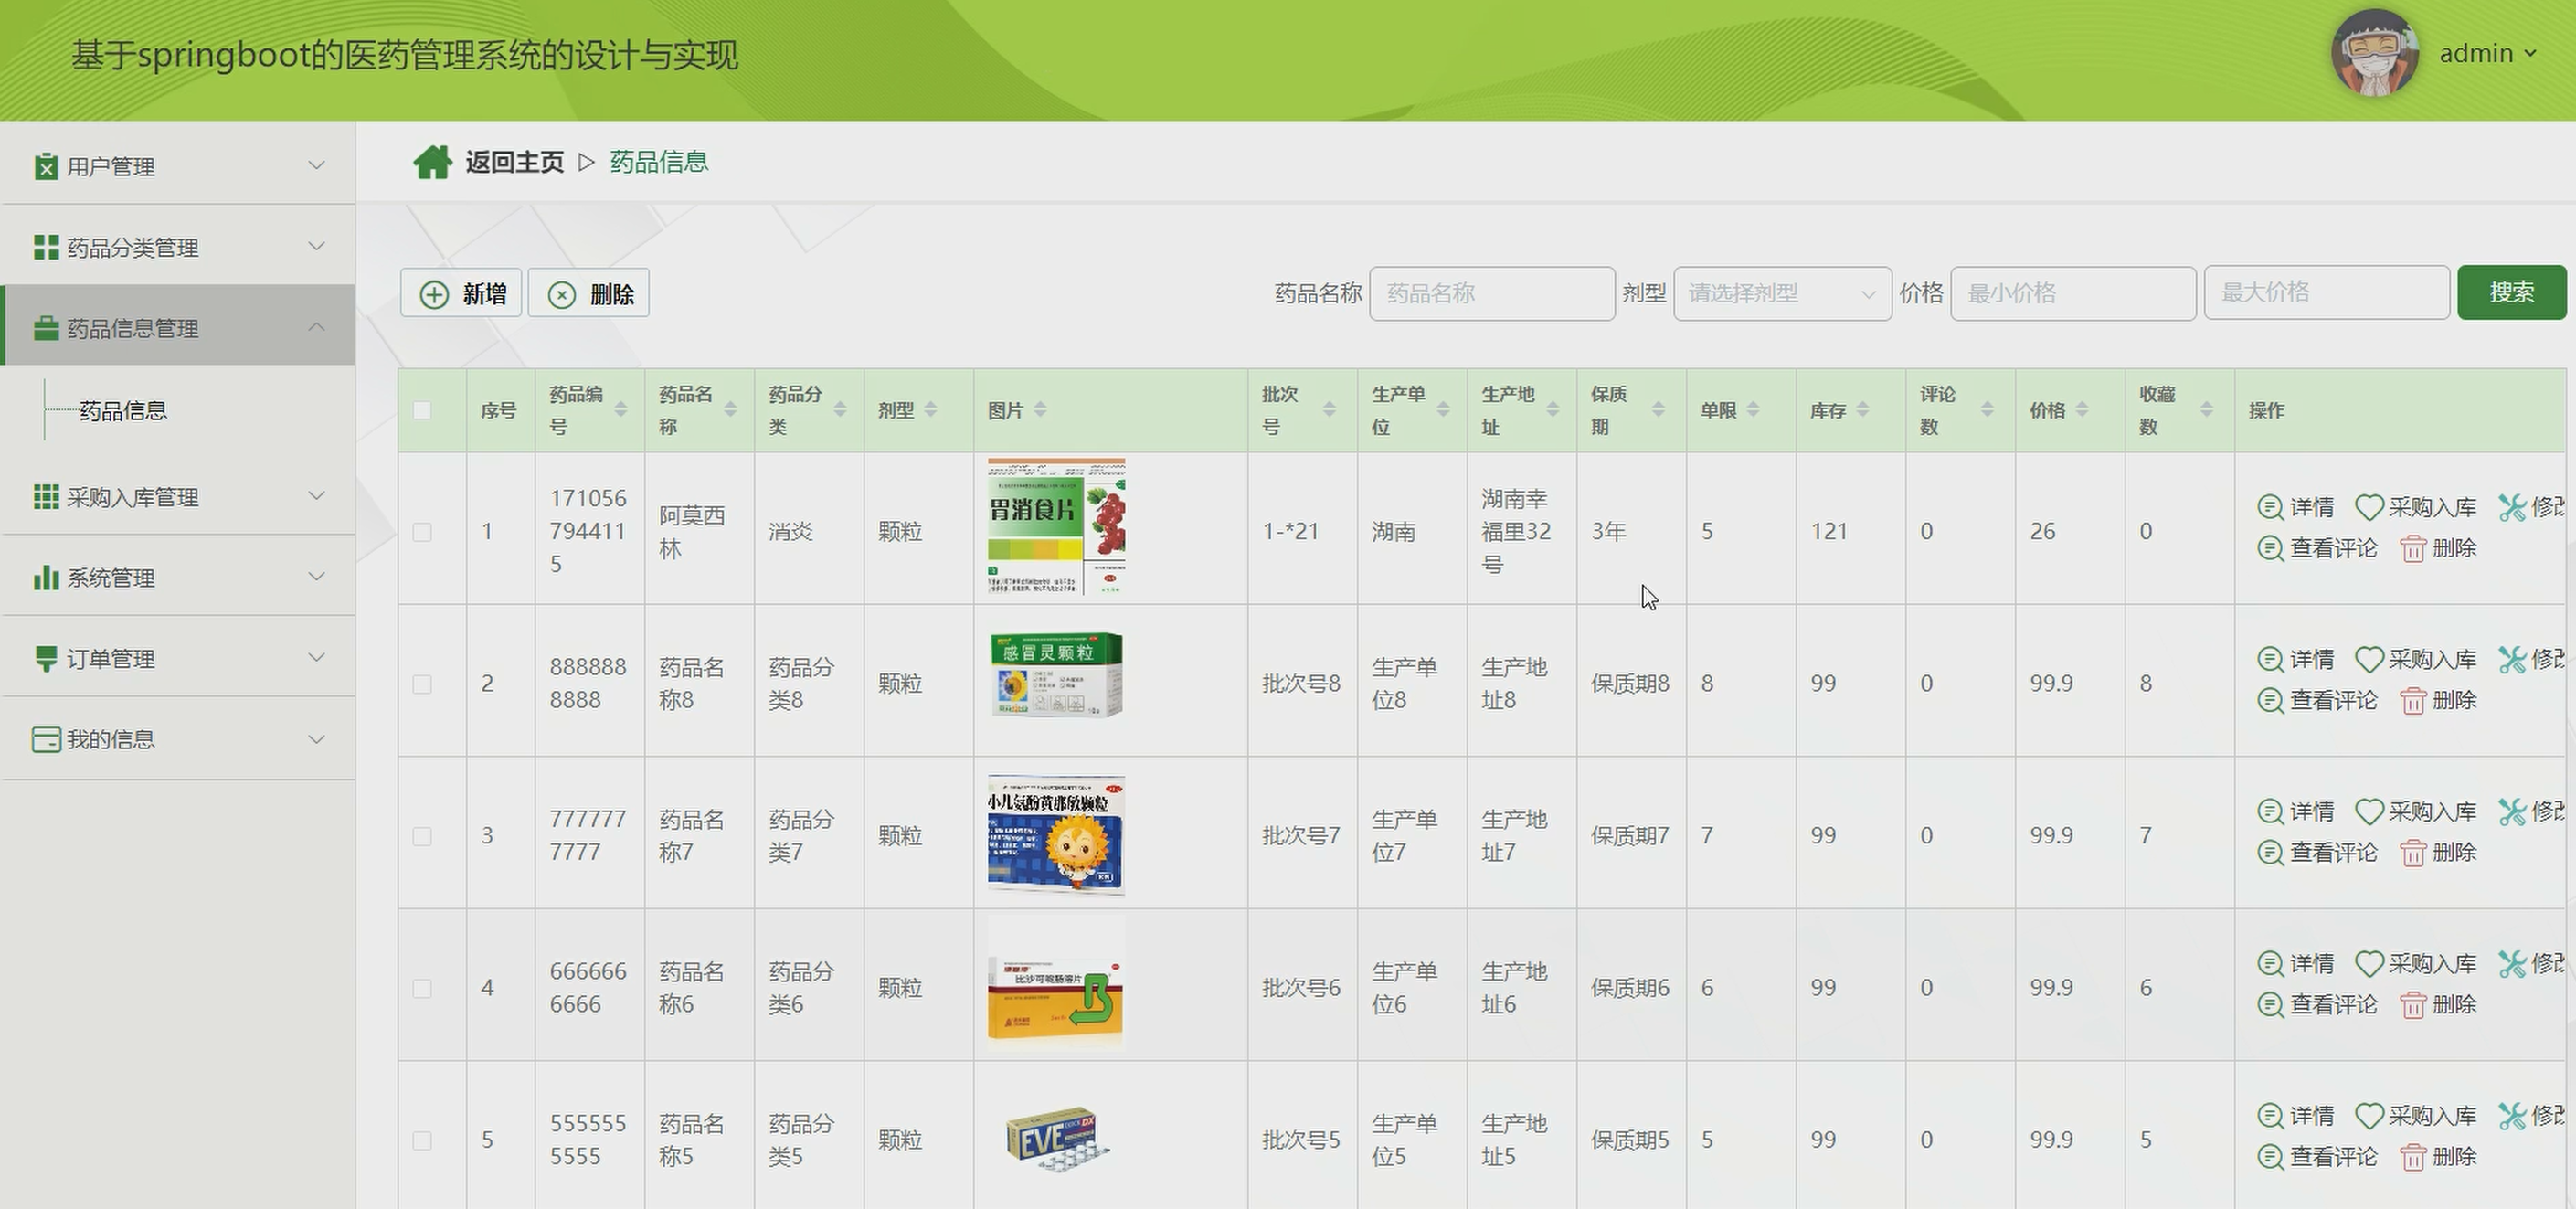Sort by the 收藏数 column arrows
2576x1209 pixels.
pos(2207,410)
